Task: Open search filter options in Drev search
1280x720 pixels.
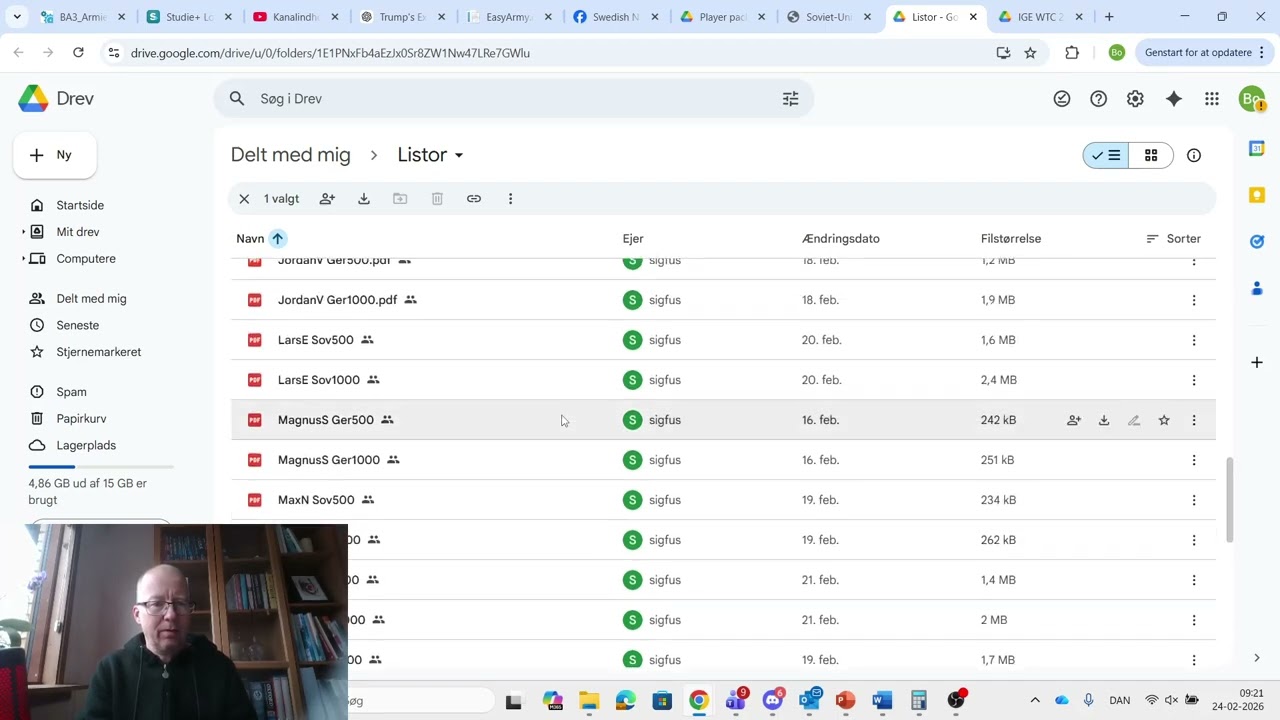Action: click(x=790, y=99)
